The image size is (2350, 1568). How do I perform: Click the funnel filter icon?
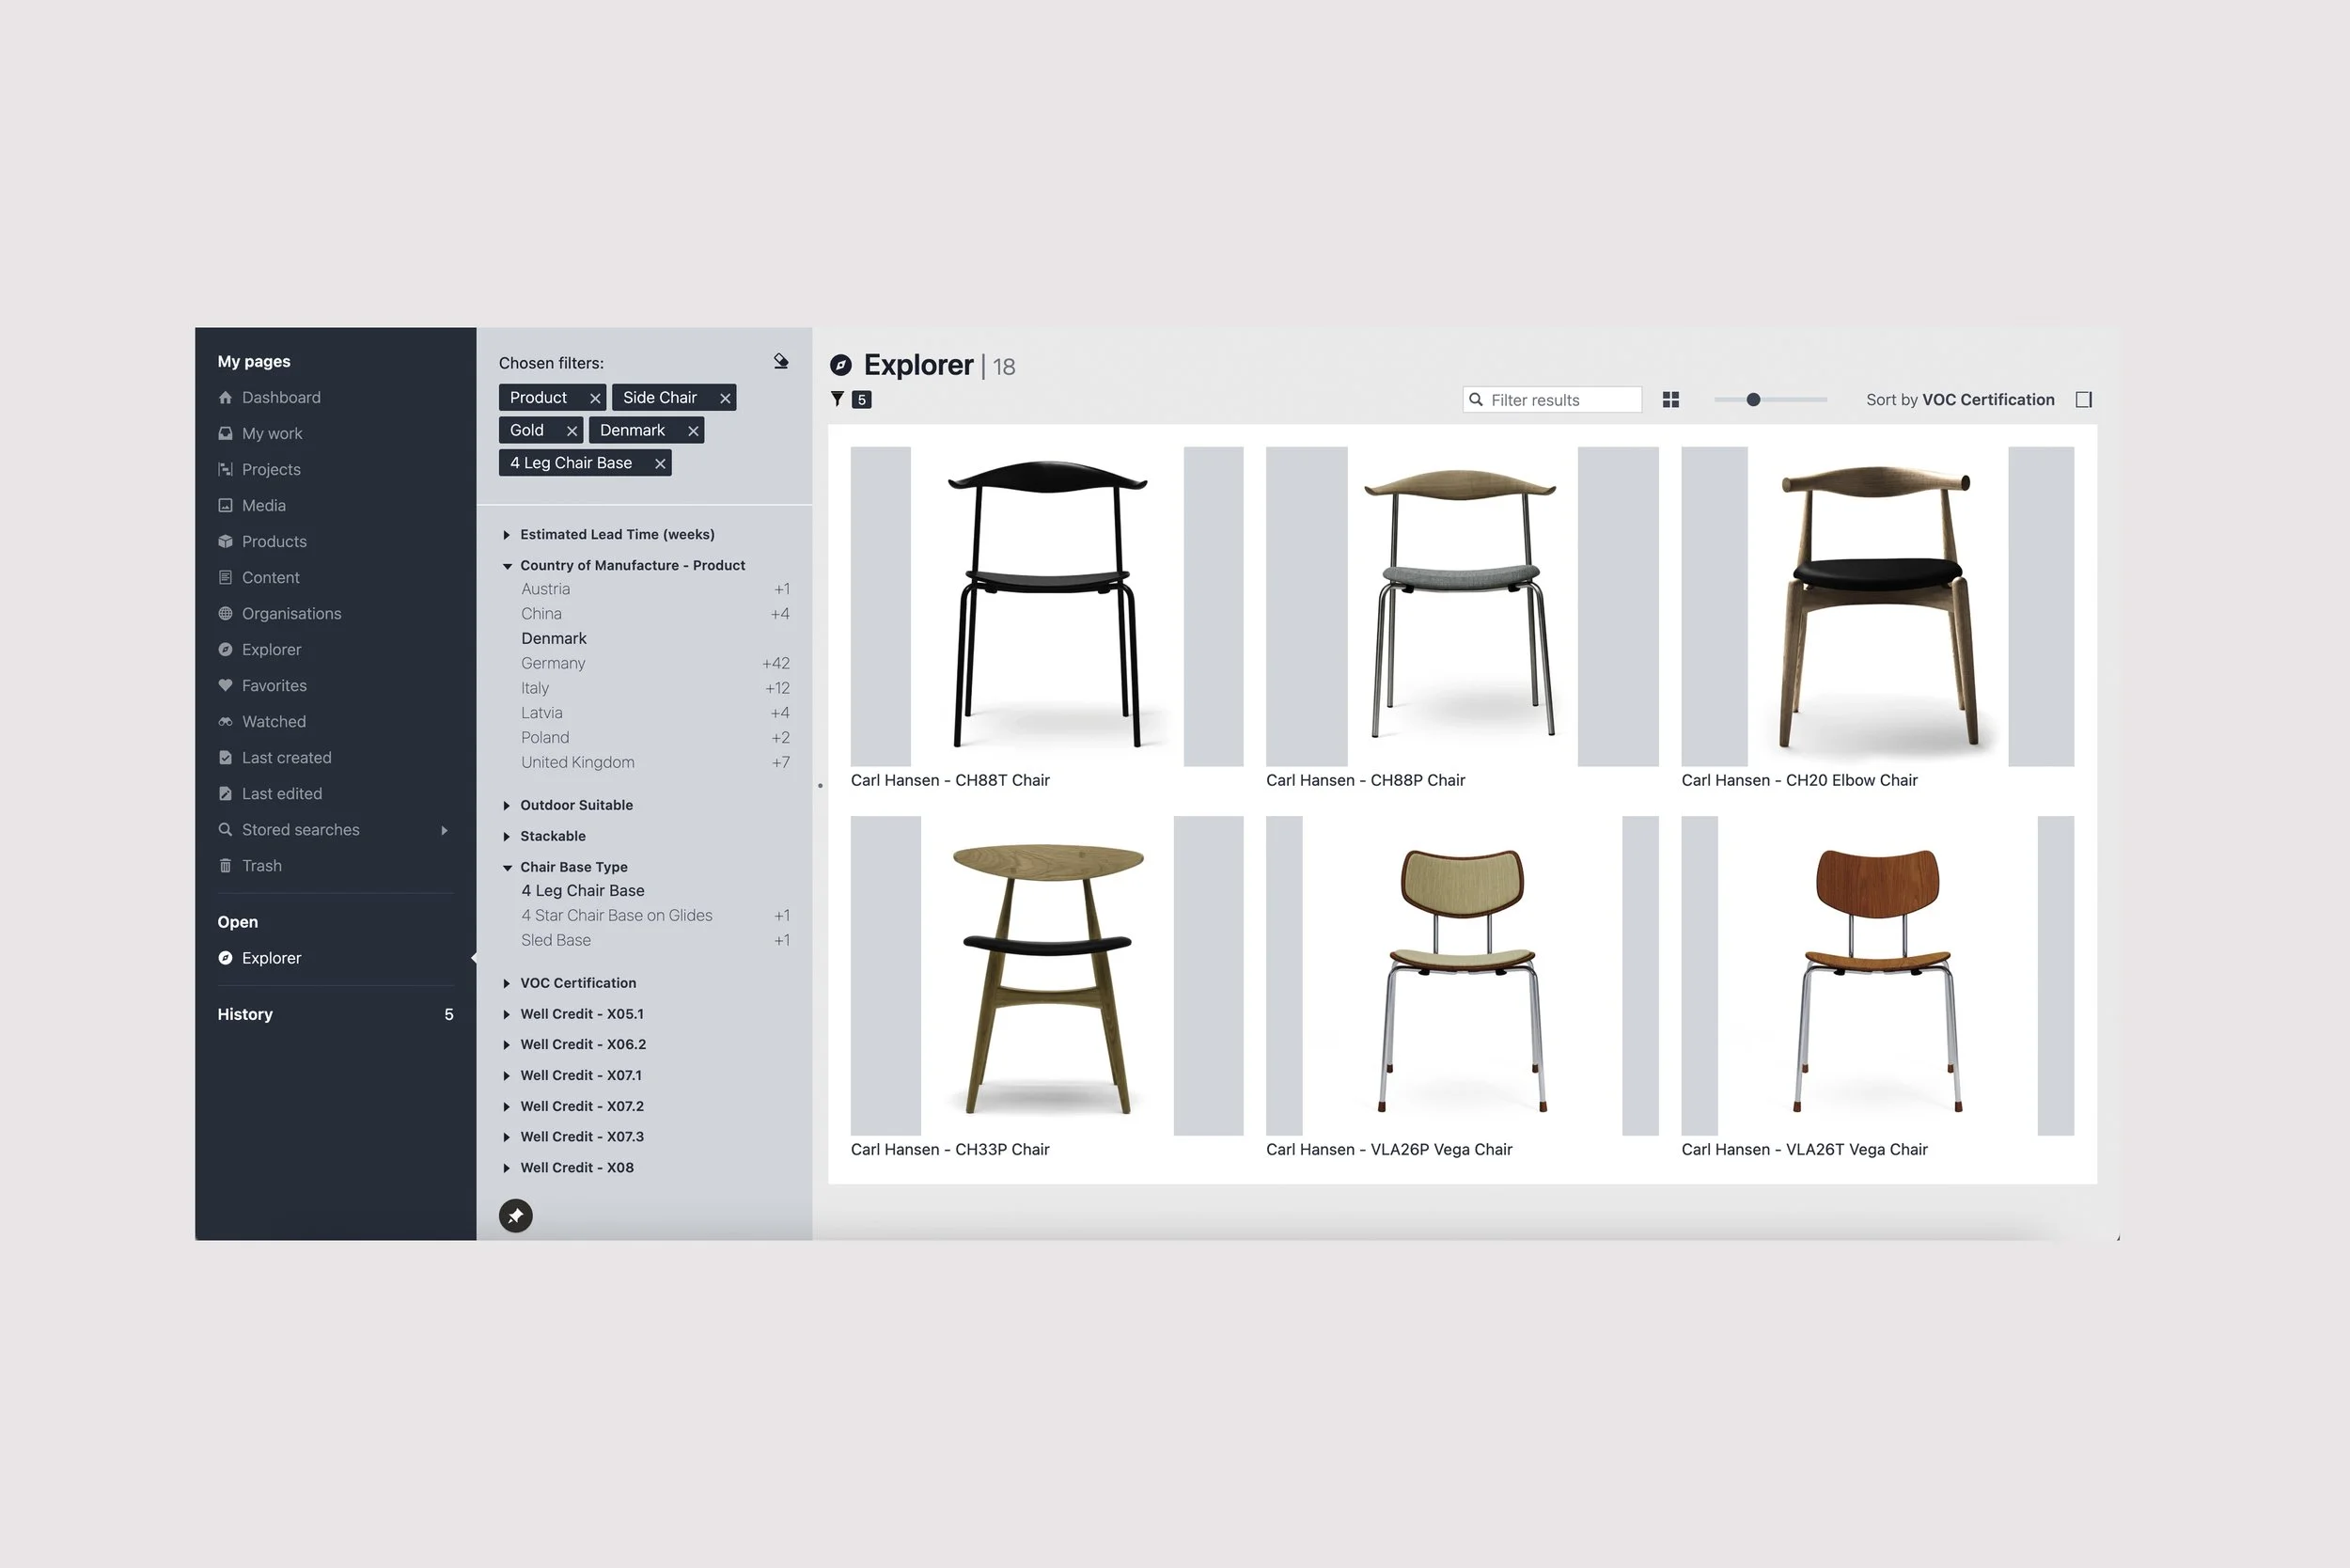click(x=838, y=399)
